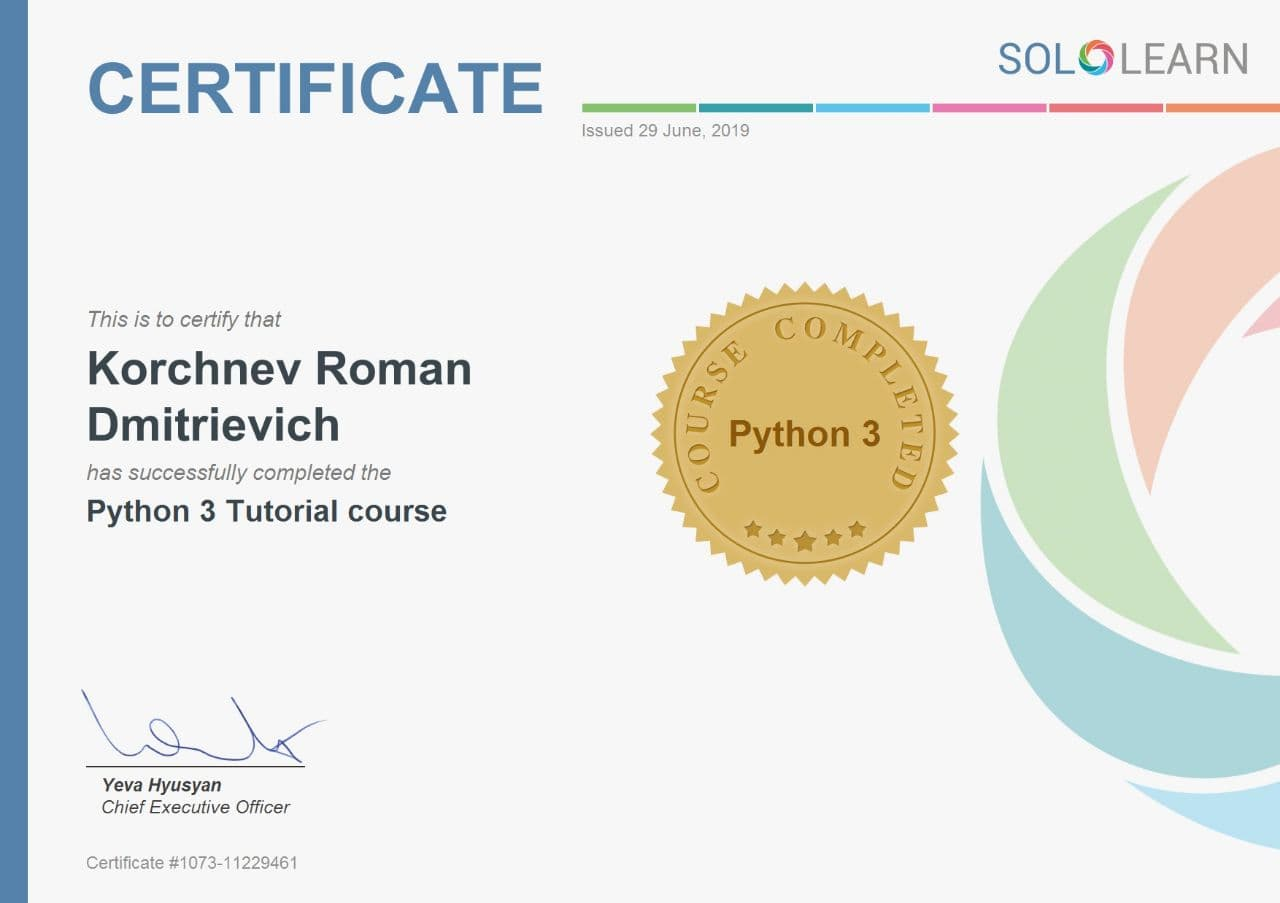Click the Python 3 Tutorial course text
1280x903 pixels.
(266, 511)
